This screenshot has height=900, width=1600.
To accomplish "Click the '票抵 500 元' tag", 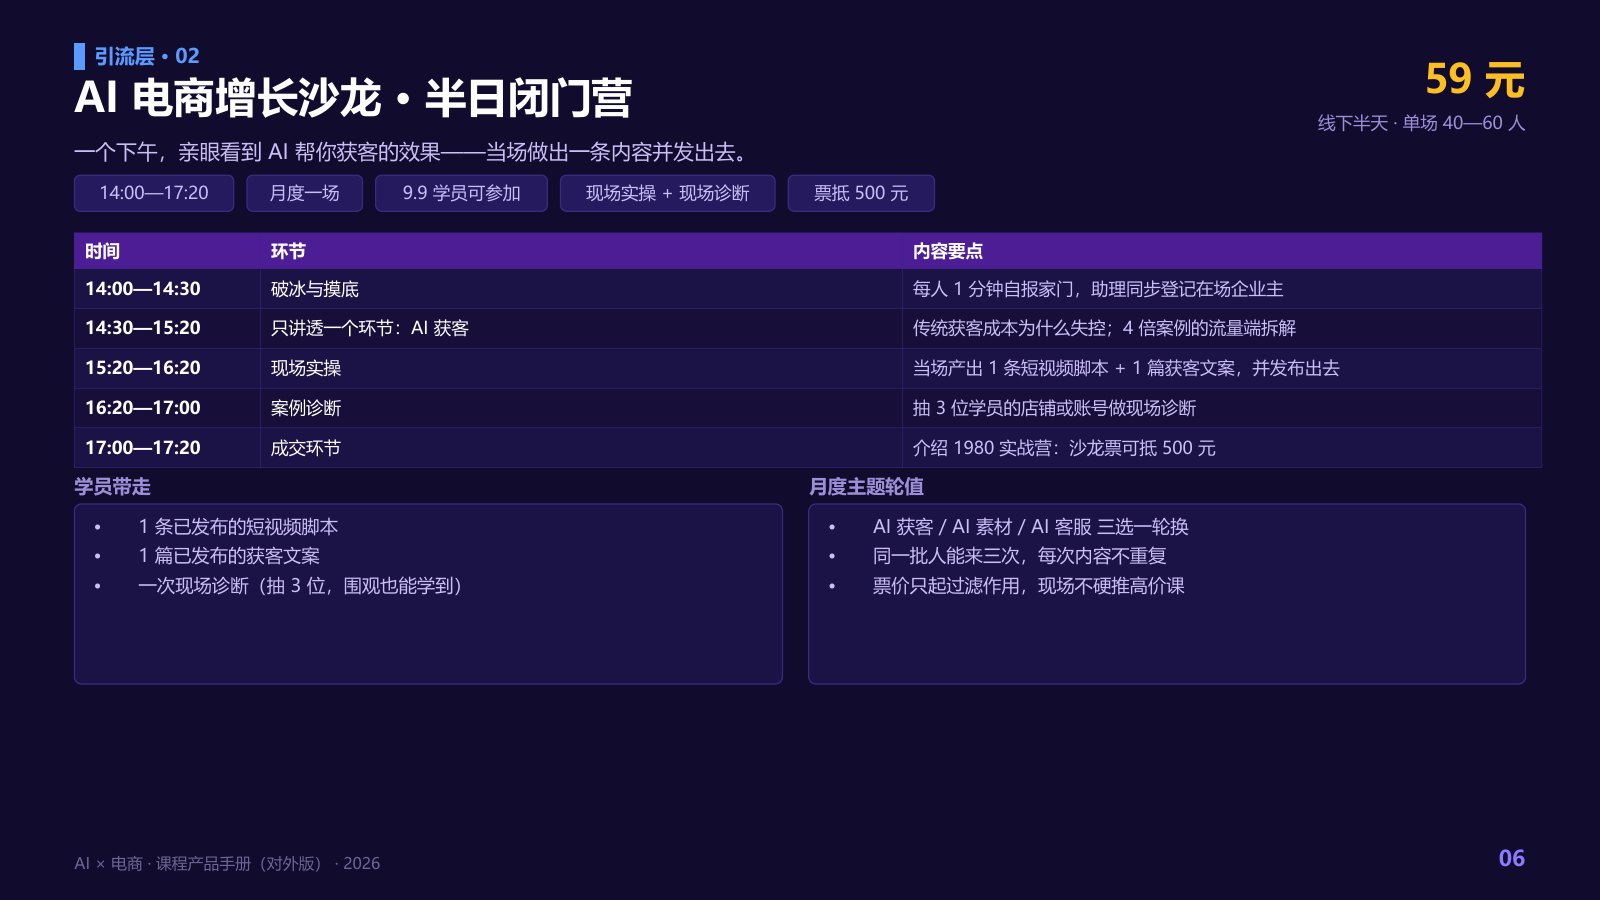I will click(x=861, y=193).
